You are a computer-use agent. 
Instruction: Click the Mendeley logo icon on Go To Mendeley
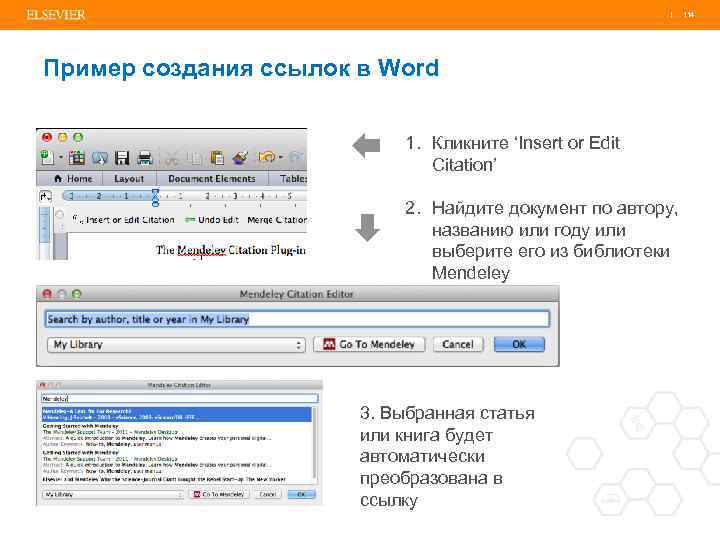329,344
